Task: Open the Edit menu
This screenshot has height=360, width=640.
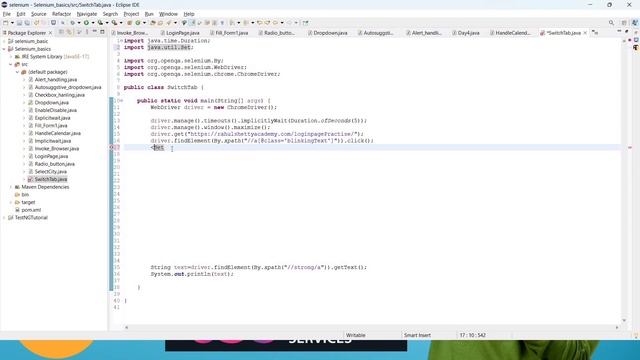Action: (x=21, y=14)
